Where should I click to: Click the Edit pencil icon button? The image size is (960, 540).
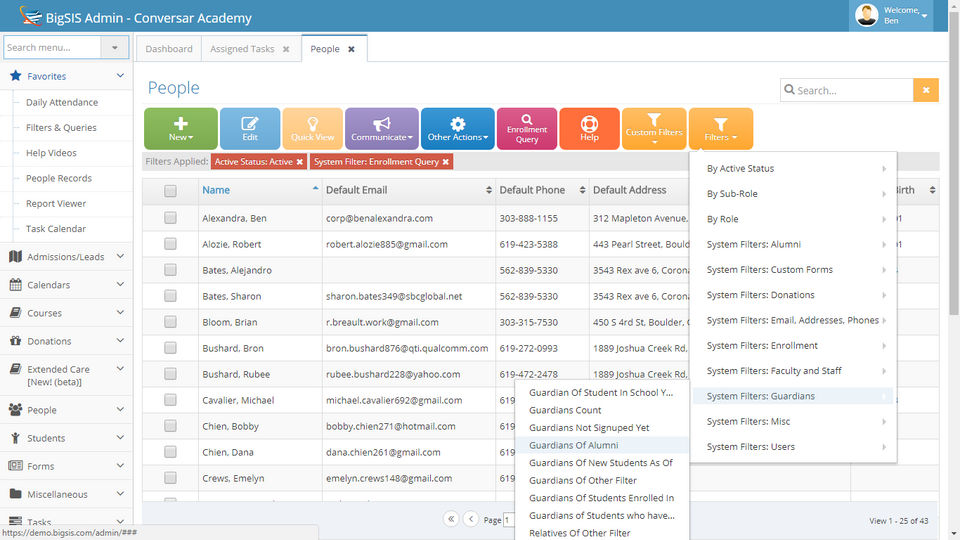pyautogui.click(x=250, y=129)
